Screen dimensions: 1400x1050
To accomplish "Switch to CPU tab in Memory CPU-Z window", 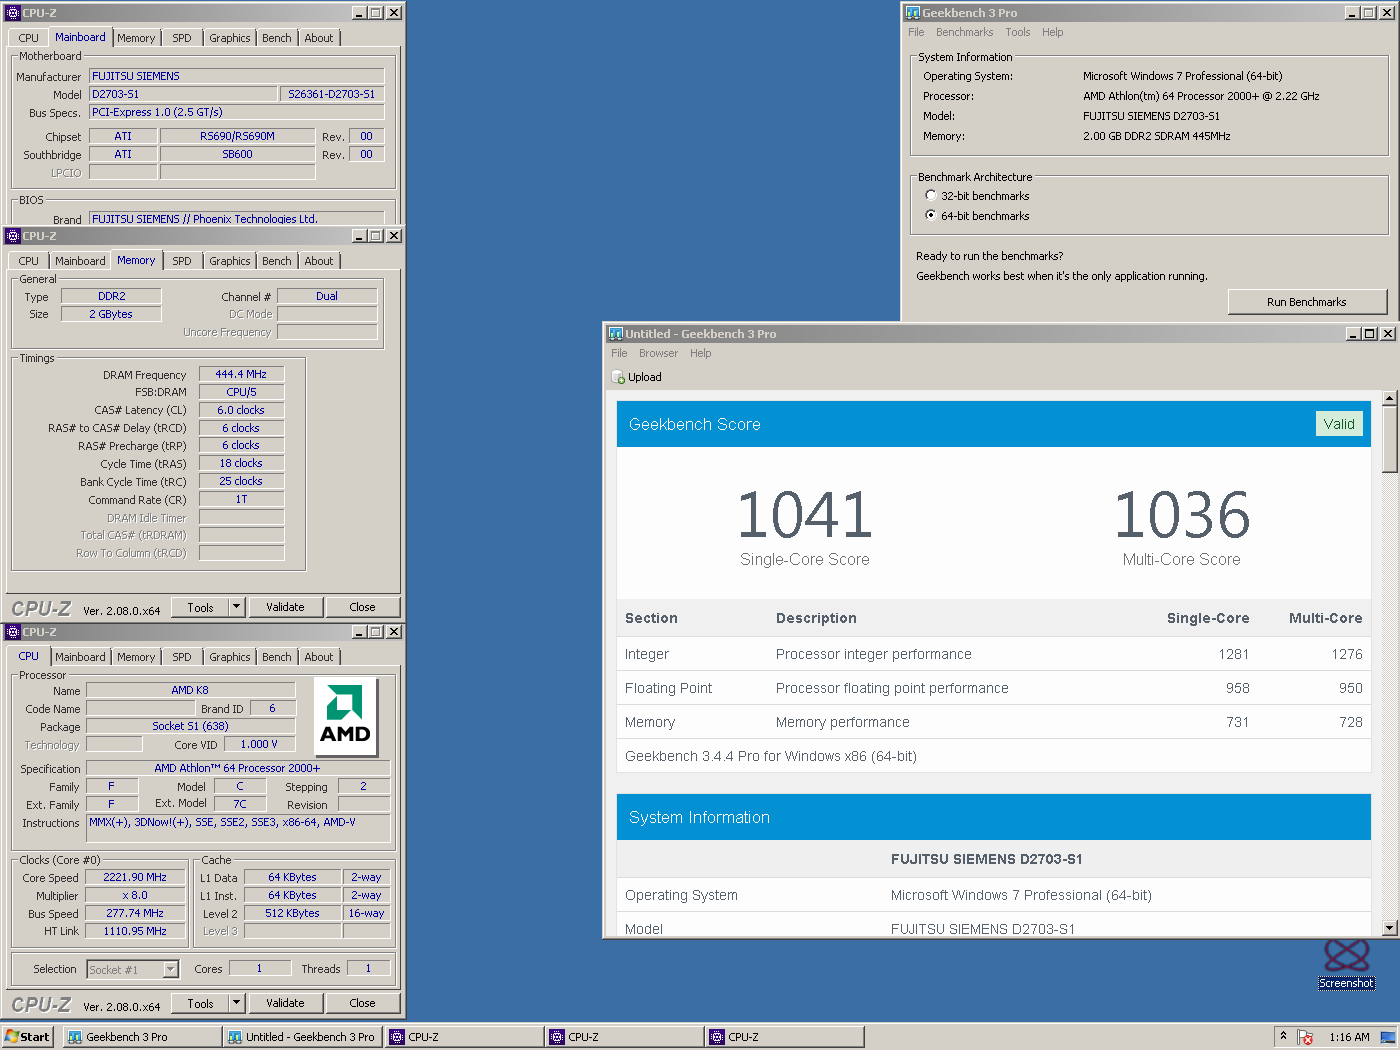I will point(29,261).
